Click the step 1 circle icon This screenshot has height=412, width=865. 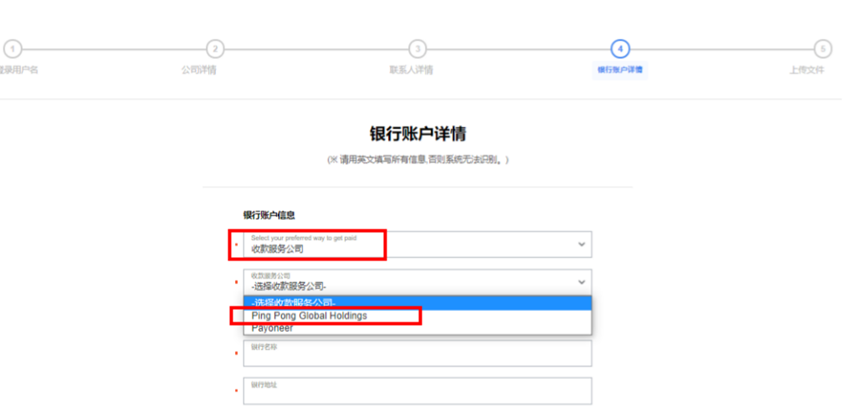(x=12, y=49)
